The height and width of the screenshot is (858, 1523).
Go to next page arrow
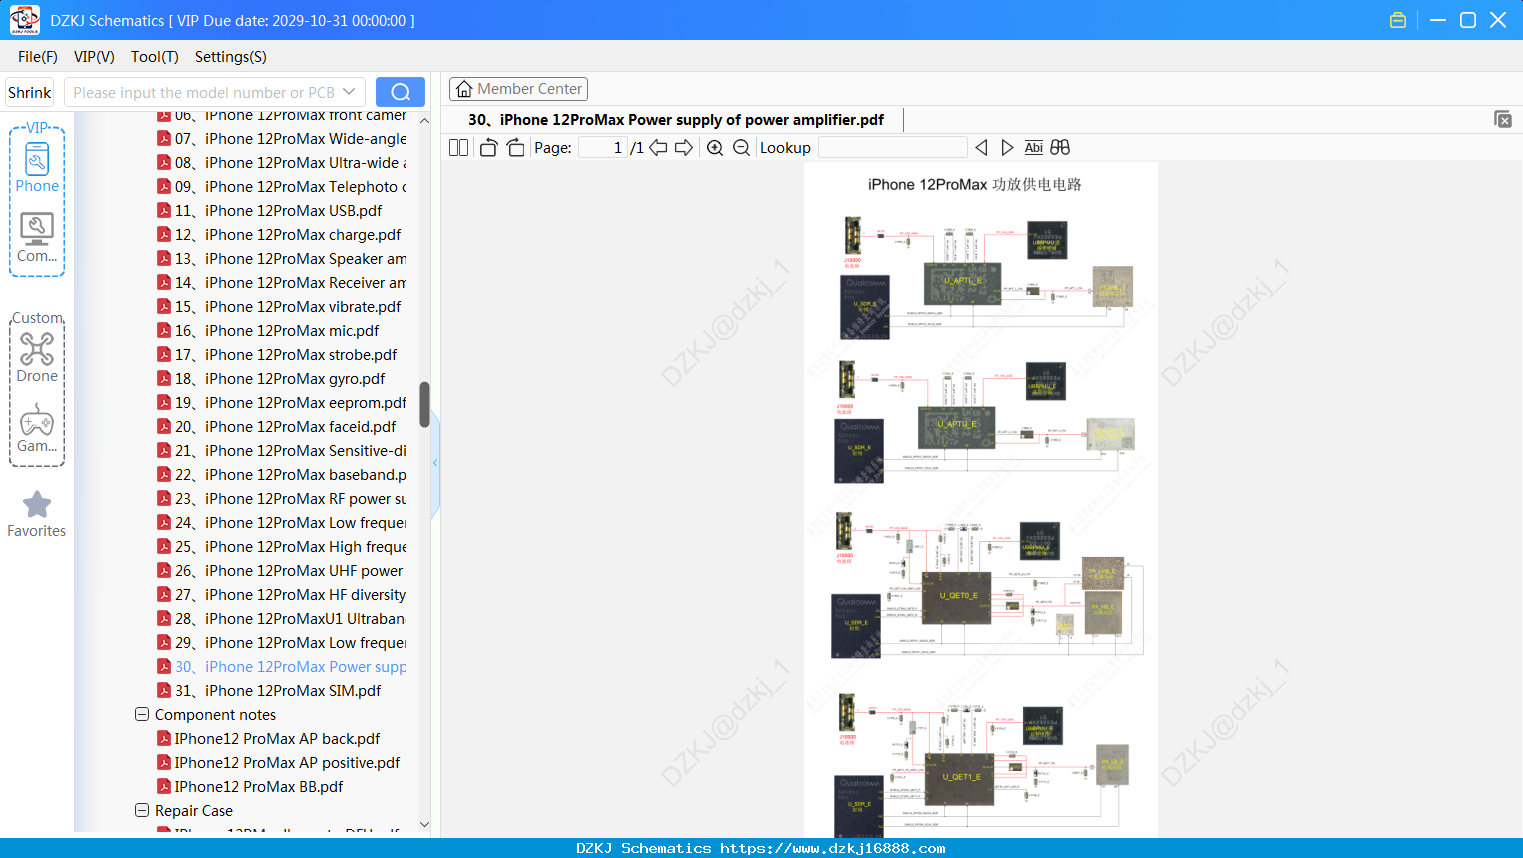pyautogui.click(x=684, y=148)
